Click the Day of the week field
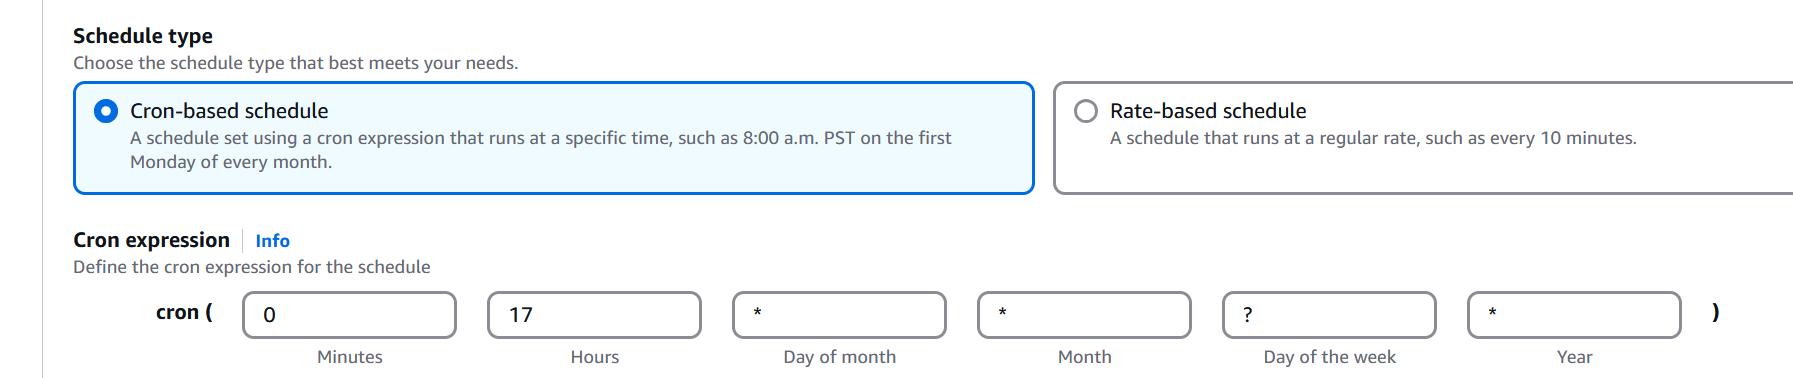Image resolution: width=1793 pixels, height=378 pixels. click(x=1329, y=315)
